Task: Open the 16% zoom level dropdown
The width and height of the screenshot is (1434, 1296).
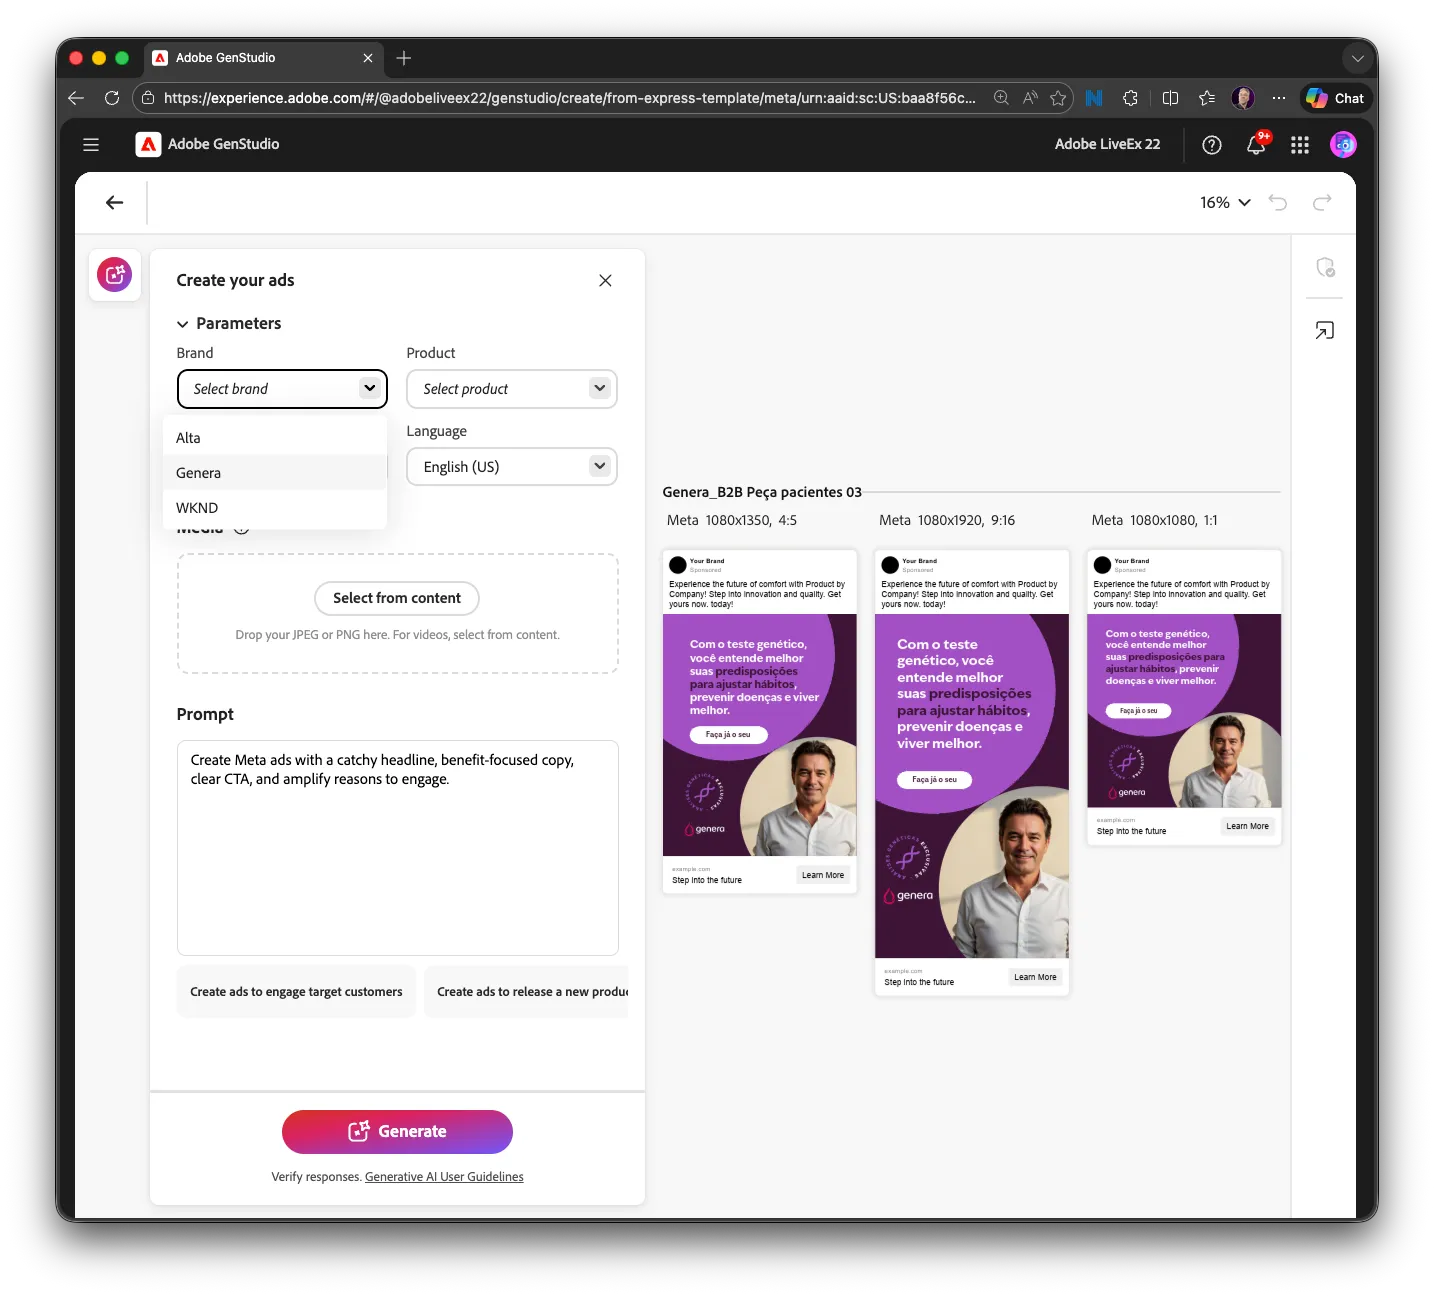Action: (x=1225, y=203)
